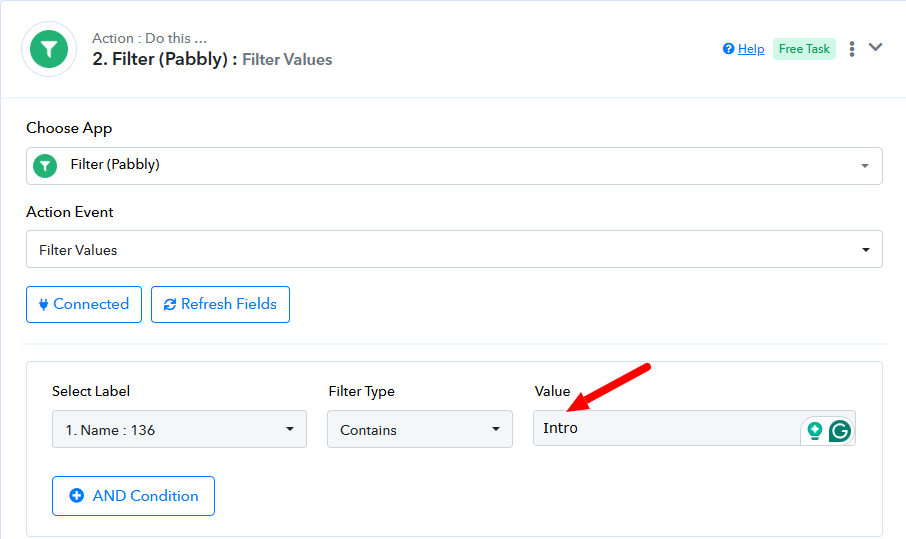Screen dimensions: 906x539
Task: Click the Grammarly icon in Value field
Action: (840, 431)
